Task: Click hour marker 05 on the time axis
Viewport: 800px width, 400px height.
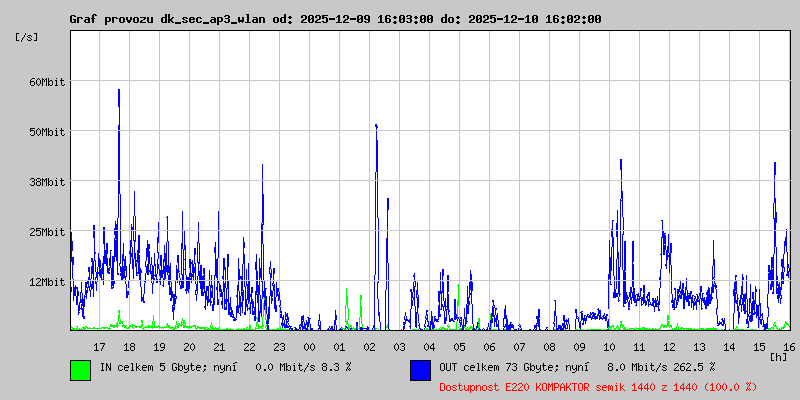Action: pyautogui.click(x=459, y=346)
